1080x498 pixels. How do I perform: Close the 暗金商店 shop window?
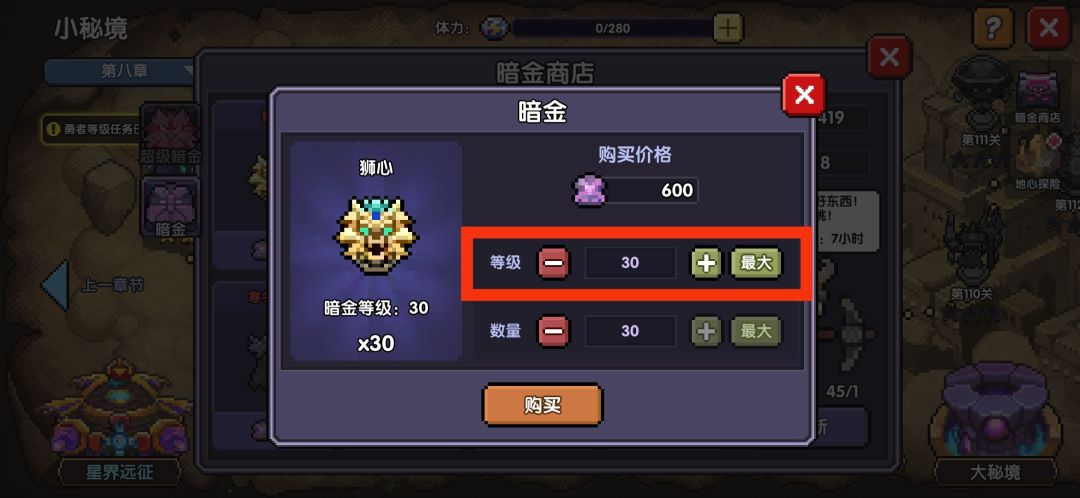889,56
